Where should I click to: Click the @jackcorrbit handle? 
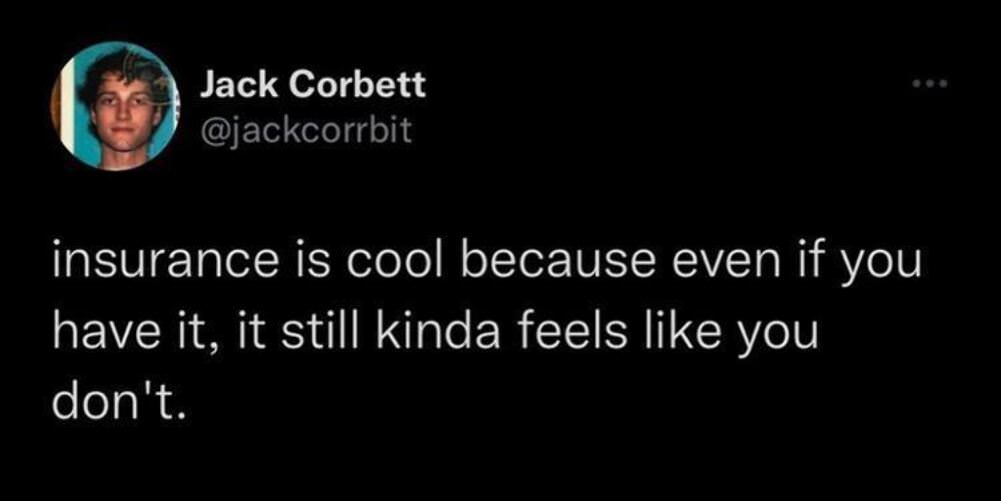[x=306, y=129]
